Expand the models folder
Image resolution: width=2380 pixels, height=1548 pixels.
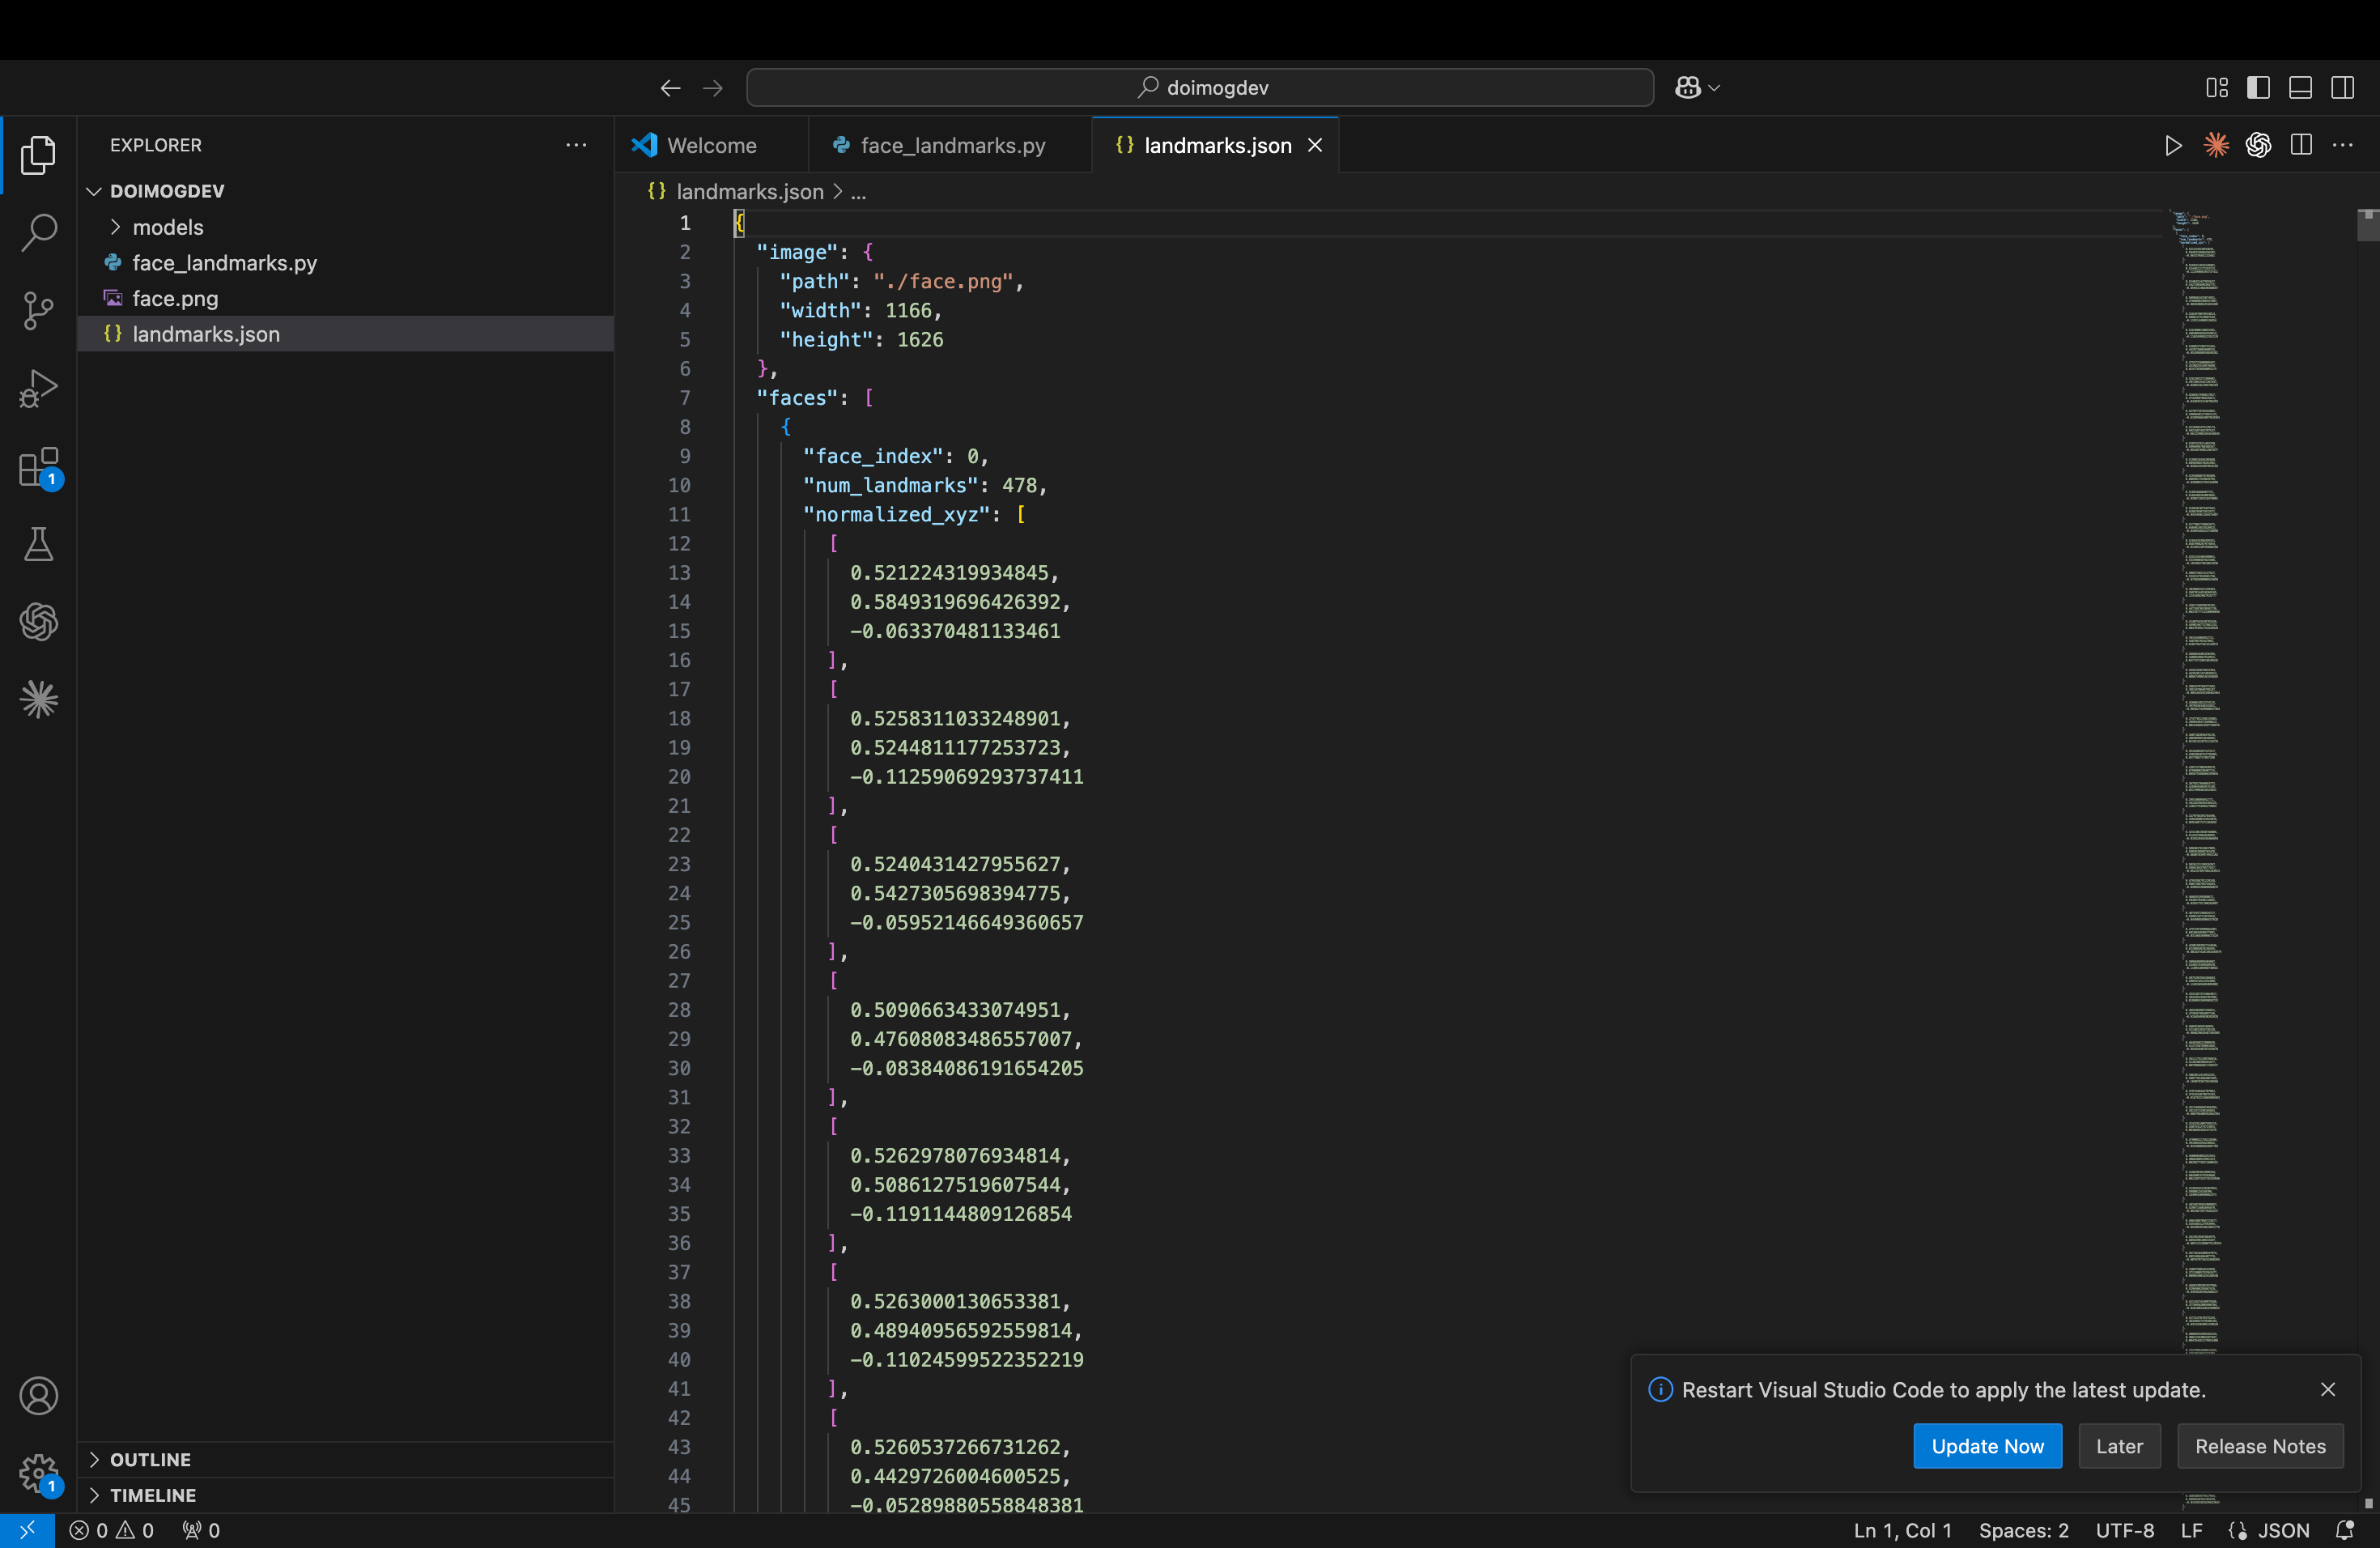(167, 227)
